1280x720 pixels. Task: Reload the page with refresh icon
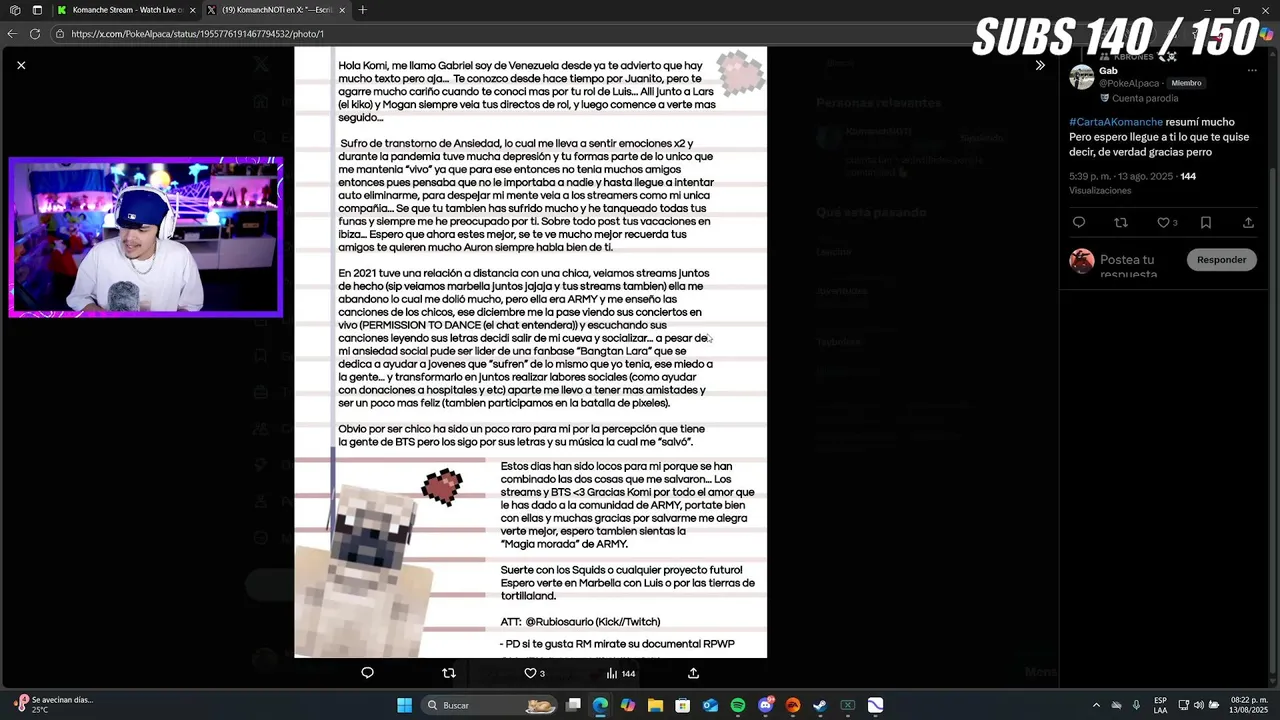[x=35, y=33]
